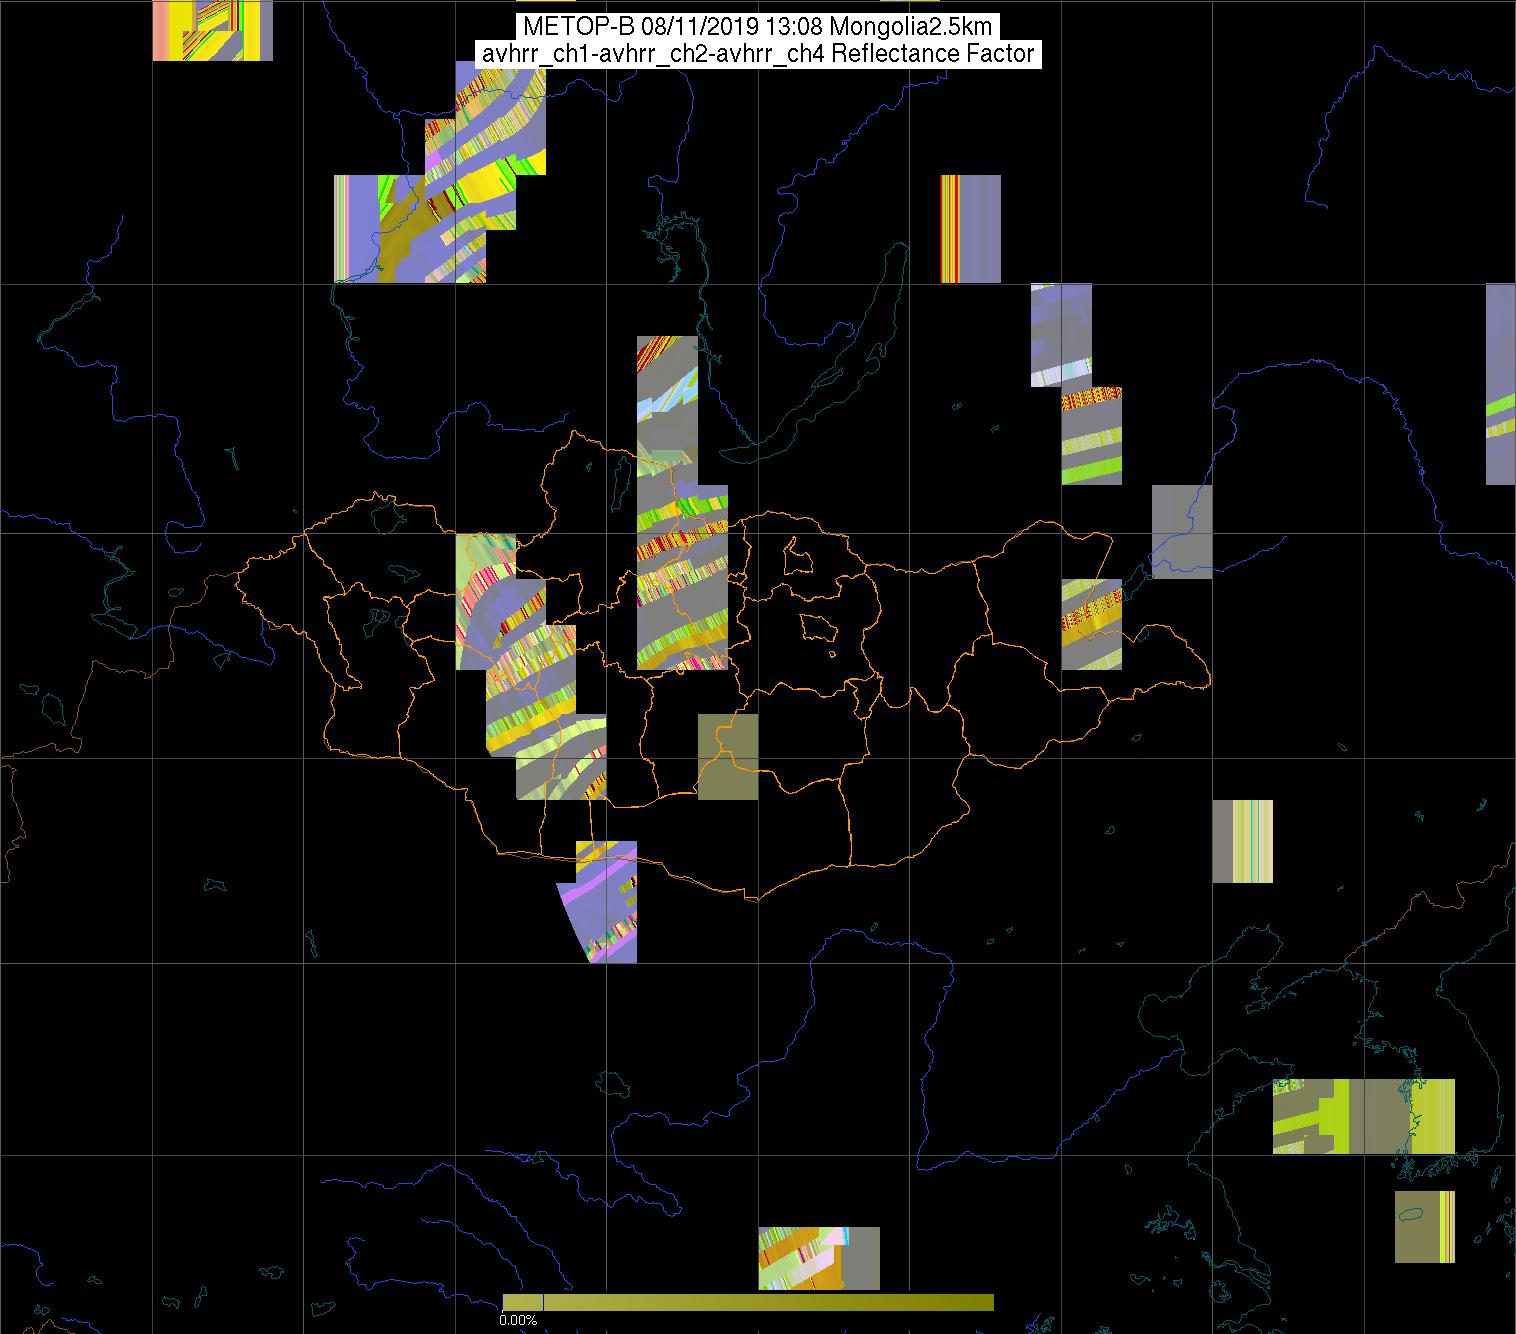Click the olive color scale bar

pos(748,1302)
